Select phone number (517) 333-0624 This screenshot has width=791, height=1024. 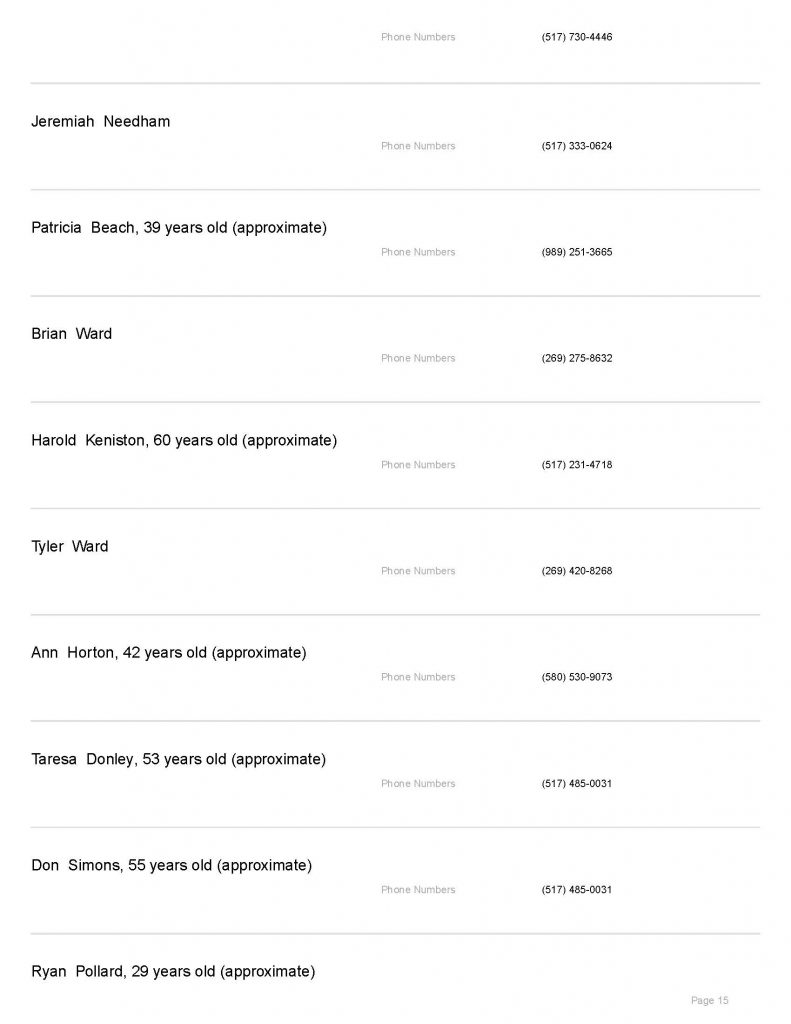tap(577, 146)
